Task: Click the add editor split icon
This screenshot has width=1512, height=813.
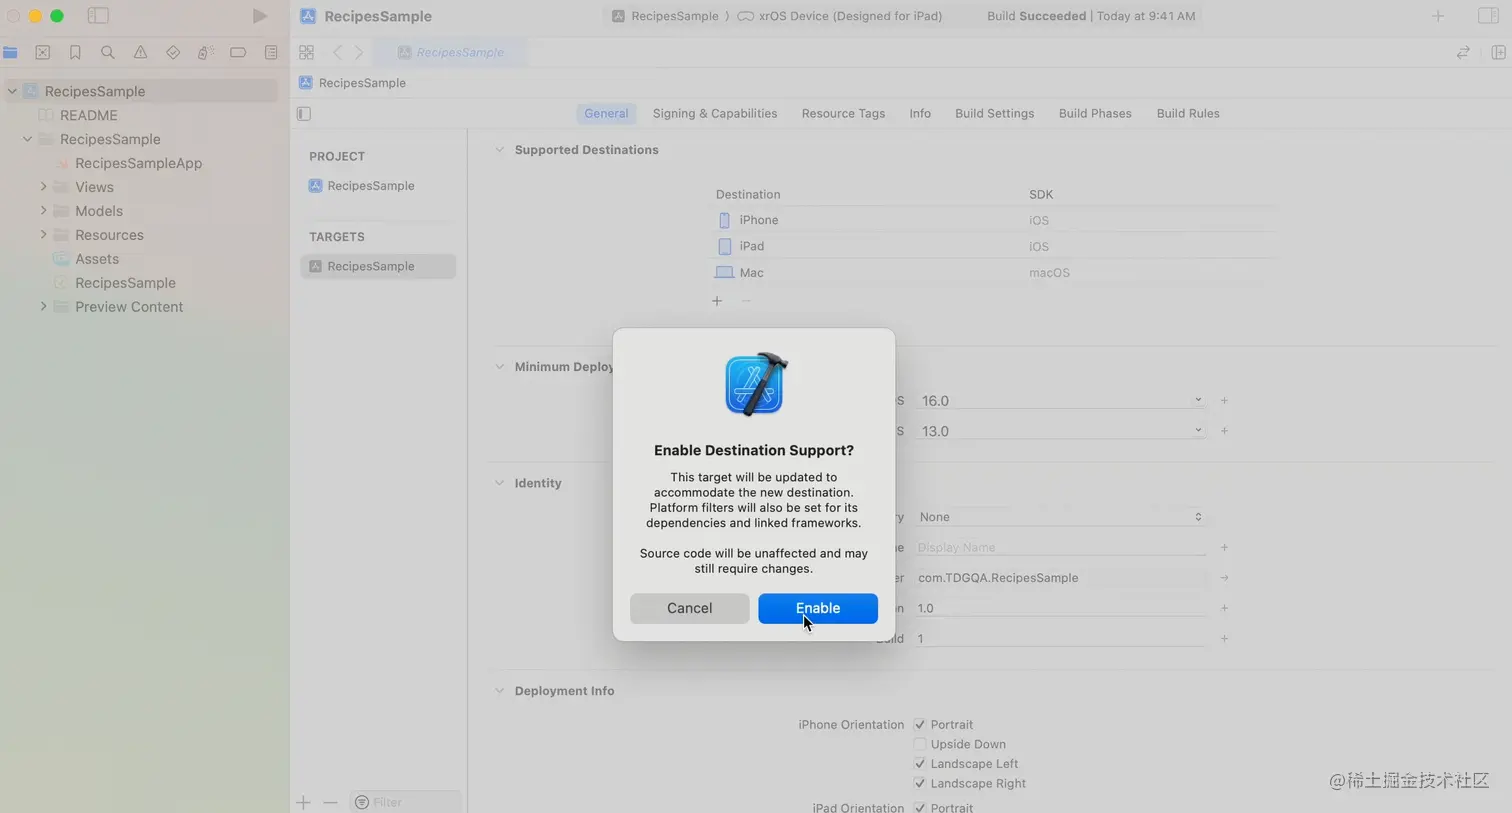Action: click(x=1498, y=52)
